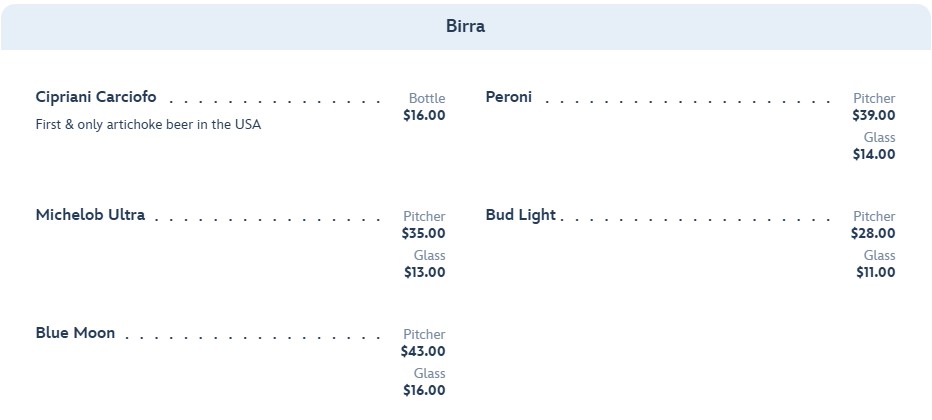Screen dimensions: 932x420
Task: Click the Glass label under Bud Light
Action: [880, 255]
